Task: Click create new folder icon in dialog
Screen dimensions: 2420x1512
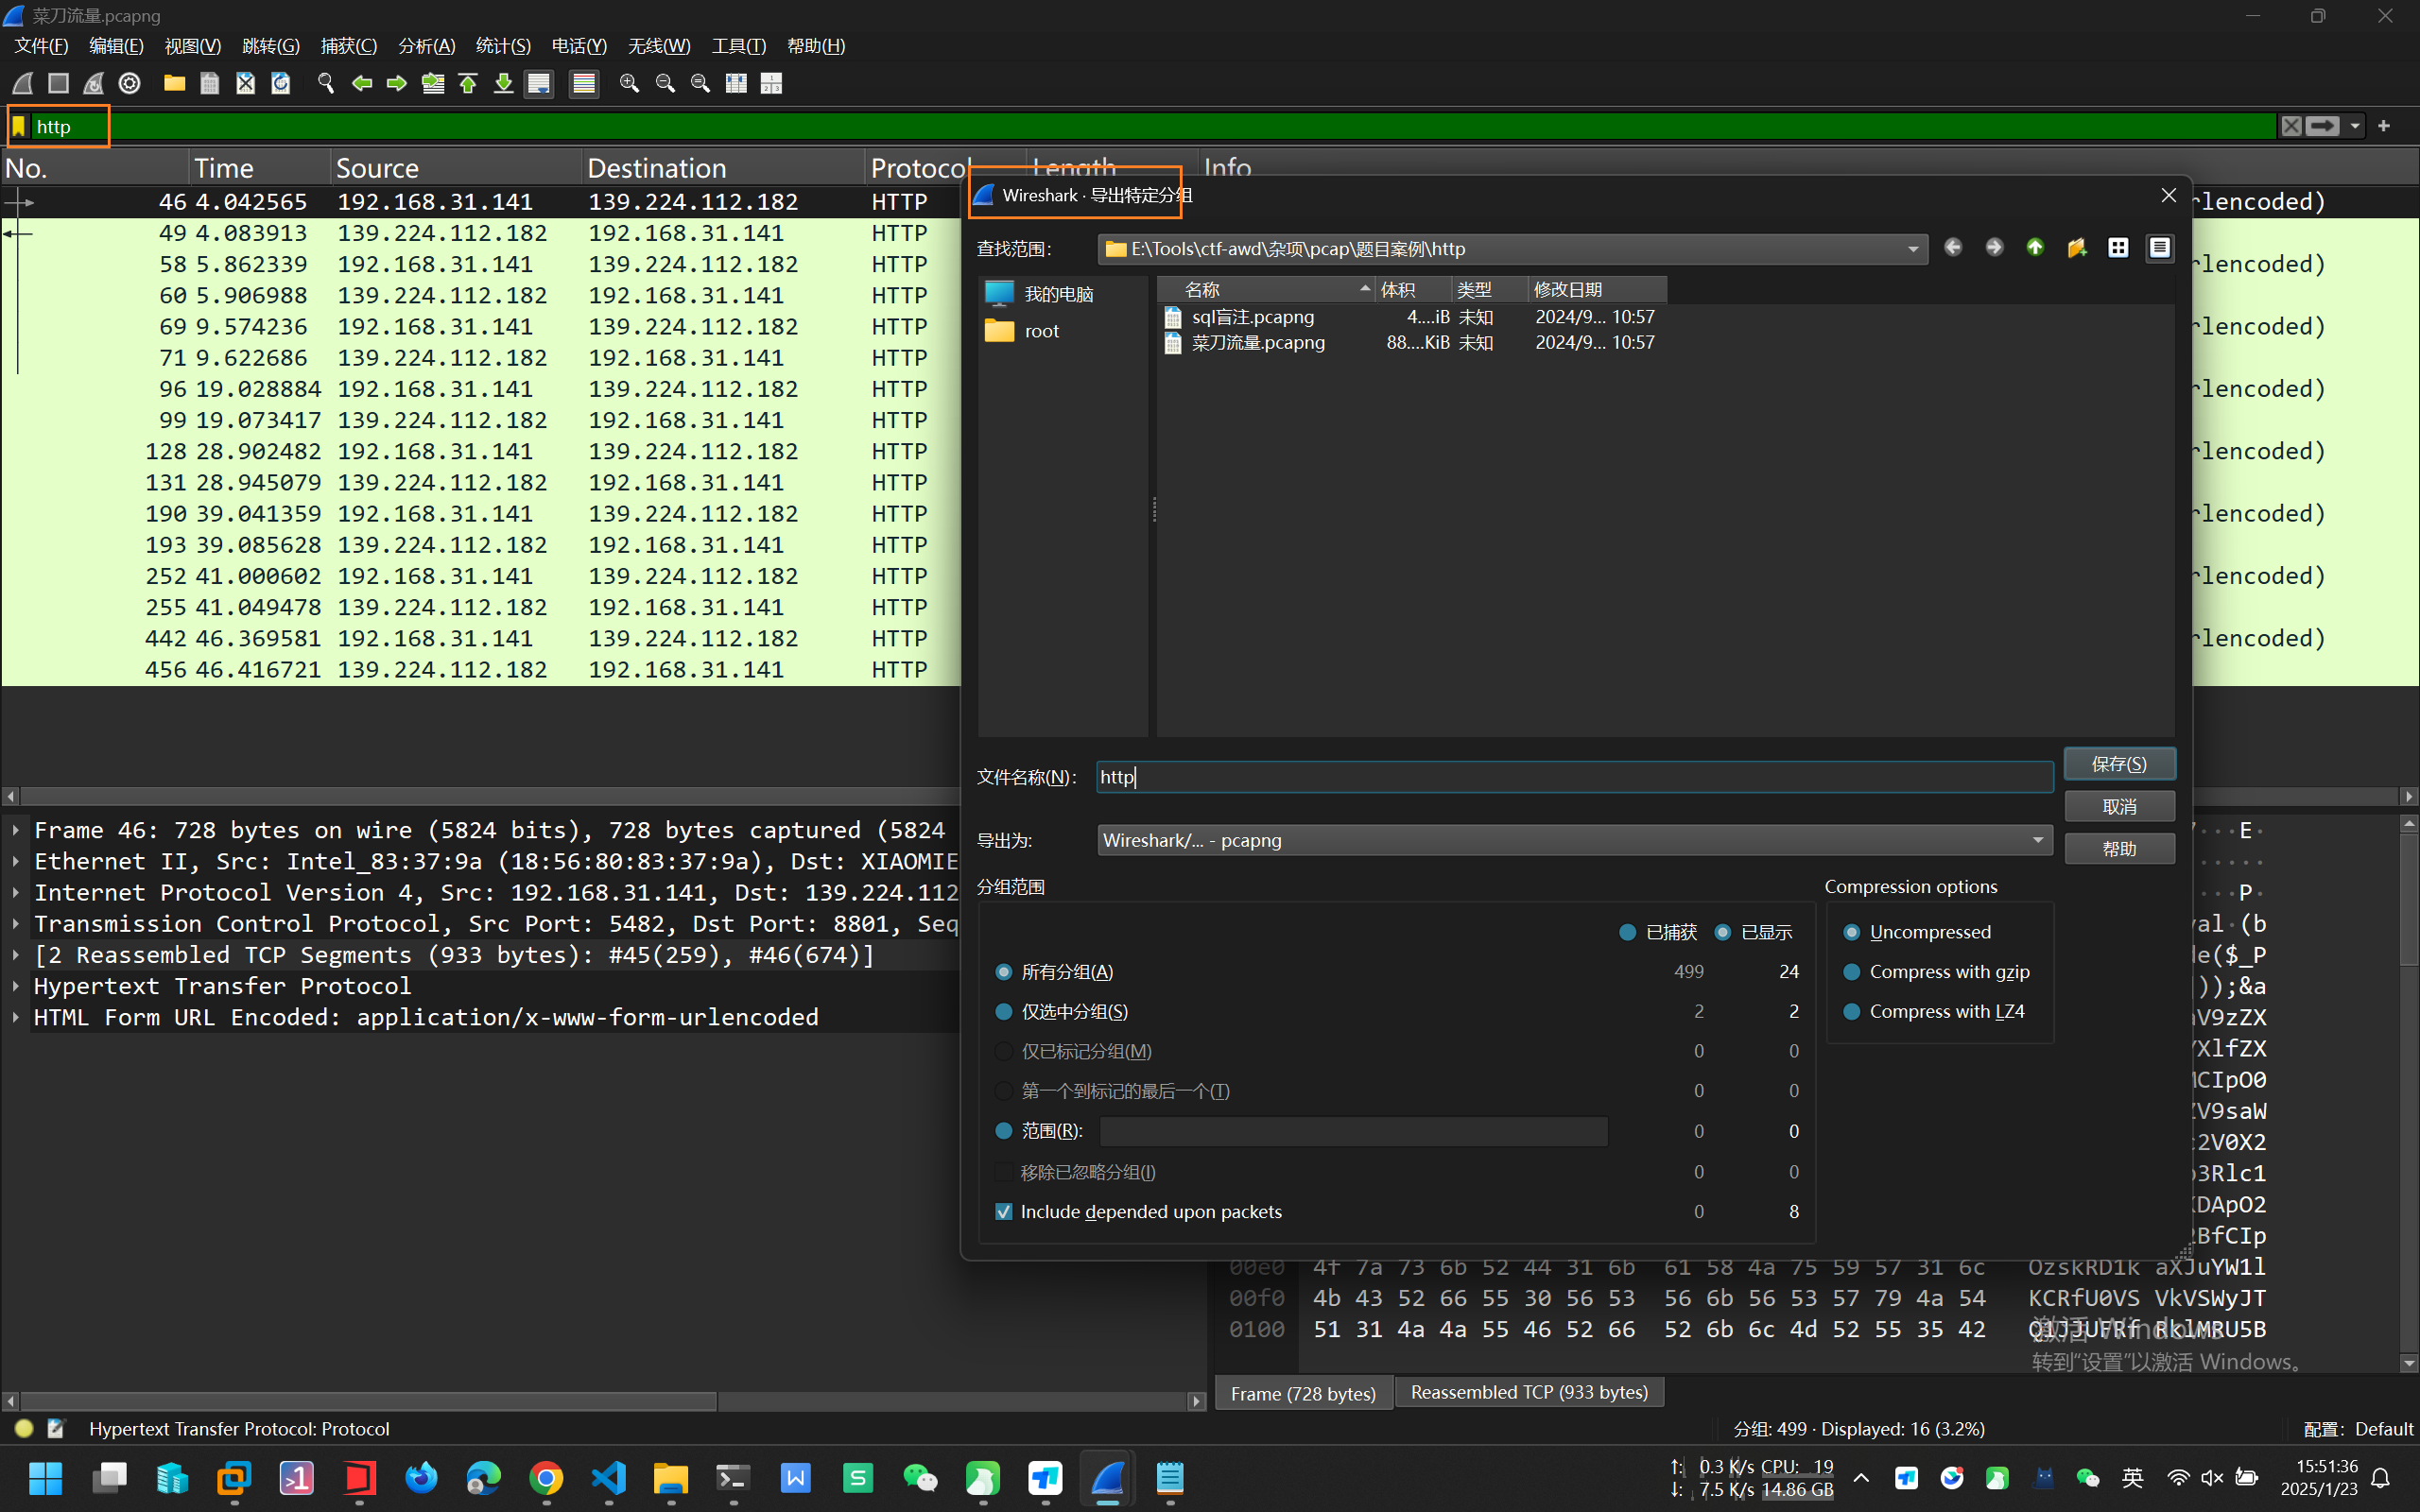Action: 2076,248
